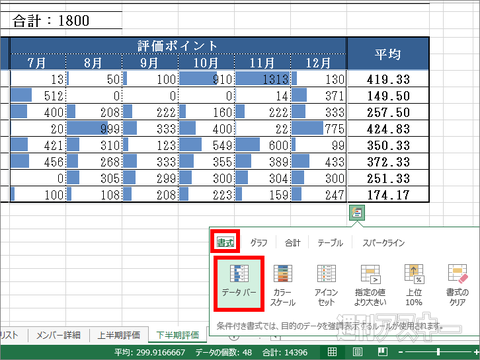Viewport: 480px width, 360px height.
Task: Select the 10月 column header
Action: point(206,62)
